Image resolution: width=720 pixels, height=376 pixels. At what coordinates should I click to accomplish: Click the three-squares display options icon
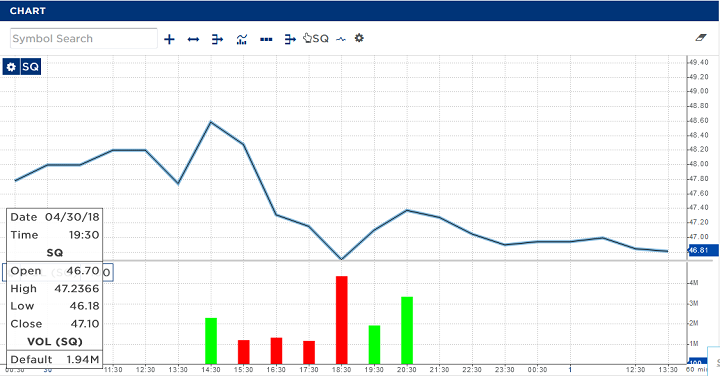click(x=266, y=39)
